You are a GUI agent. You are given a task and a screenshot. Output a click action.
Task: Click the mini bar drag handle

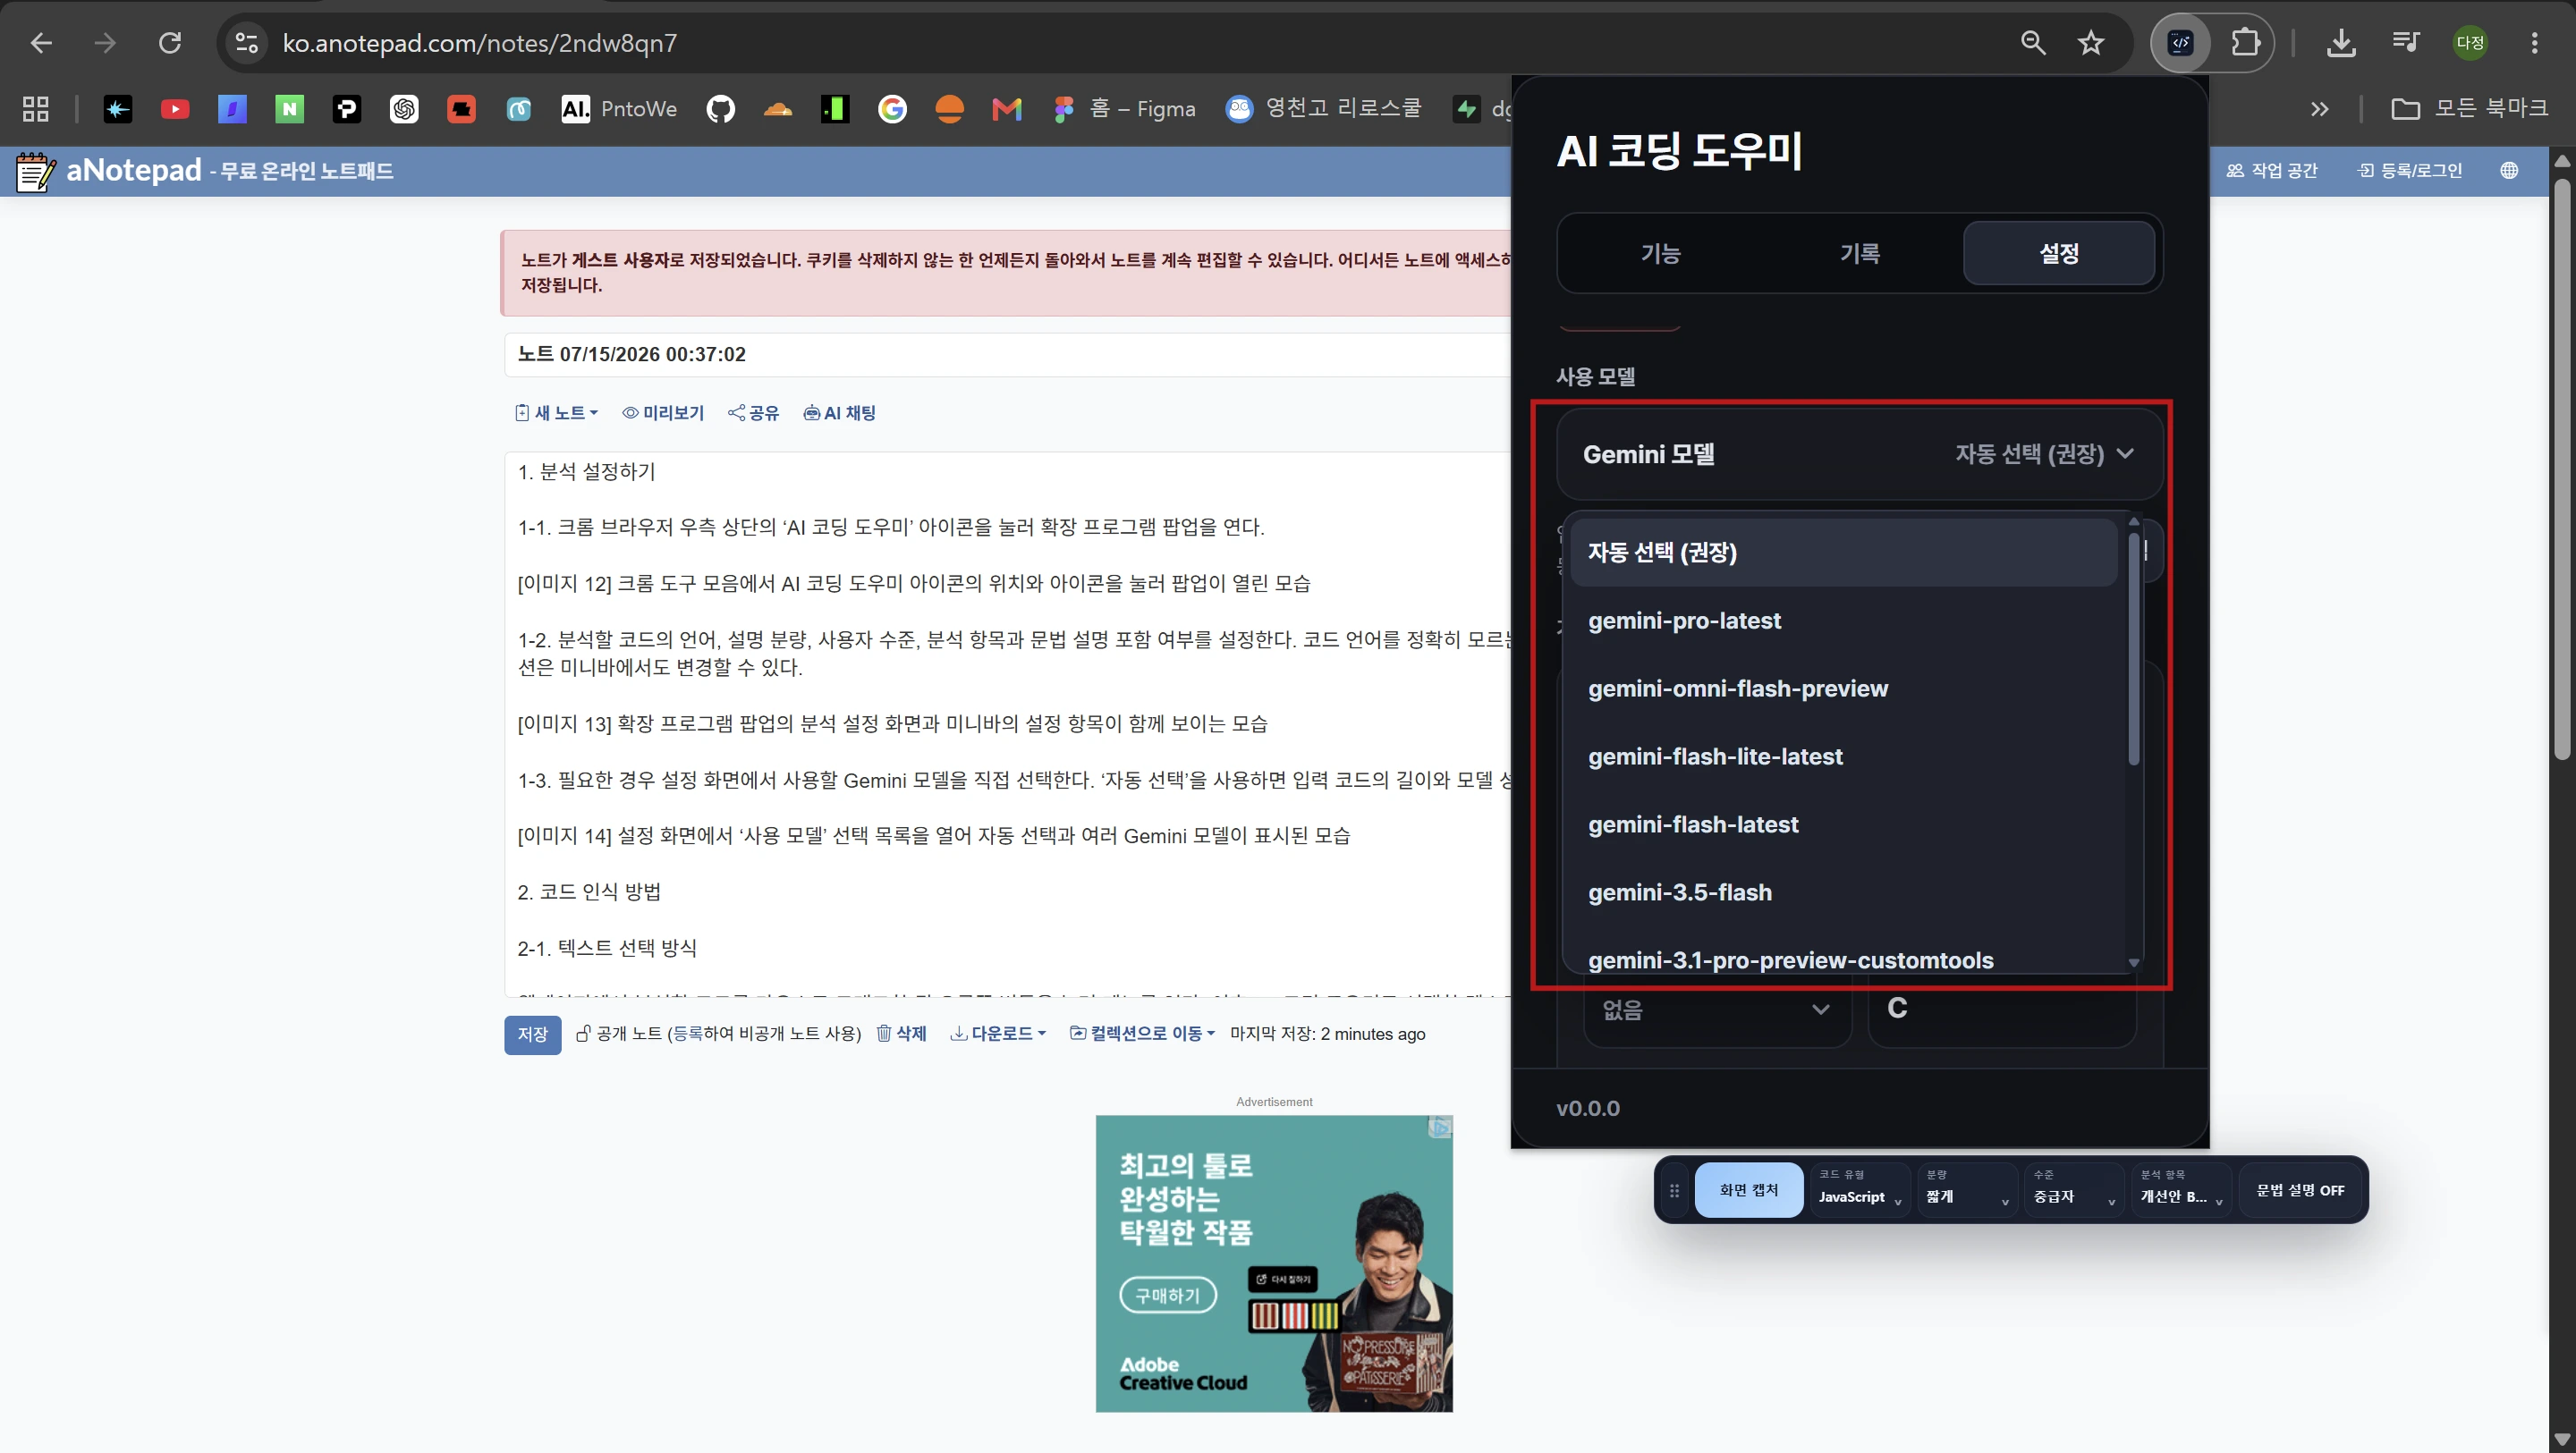click(x=1674, y=1191)
